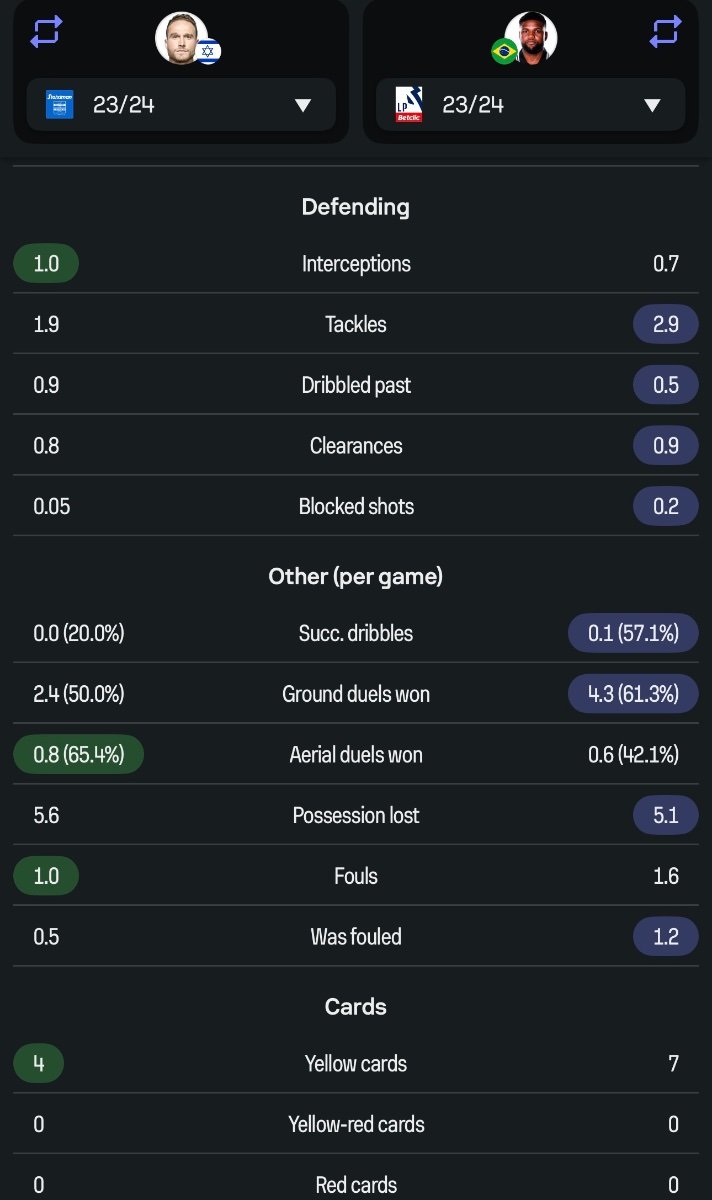This screenshot has height=1200, width=712.
Task: Tap the left player's swap arrows icon
Action: tap(46, 31)
